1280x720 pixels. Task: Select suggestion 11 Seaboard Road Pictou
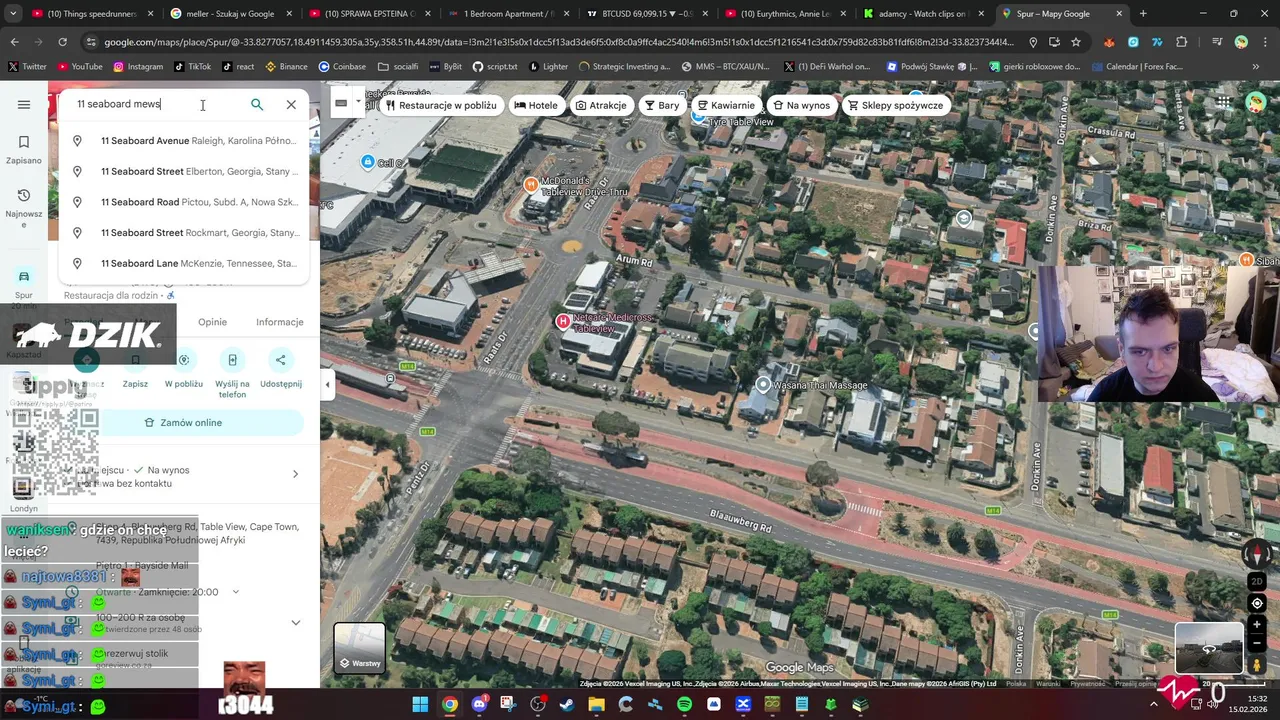[x=185, y=202]
